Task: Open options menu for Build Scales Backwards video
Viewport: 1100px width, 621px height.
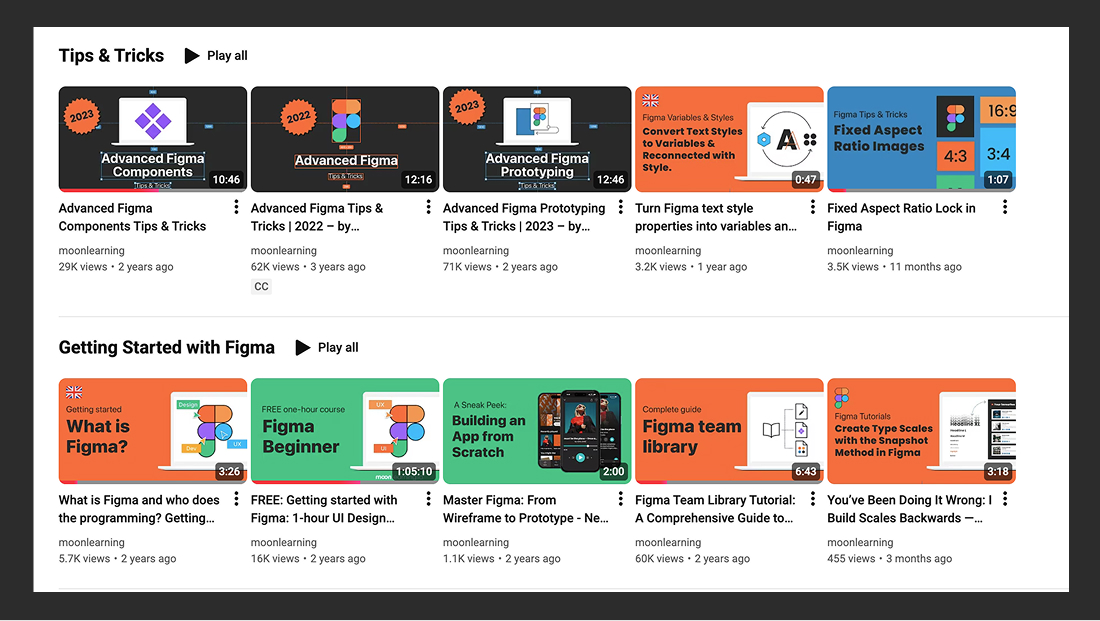Action: pyautogui.click(x=1004, y=499)
